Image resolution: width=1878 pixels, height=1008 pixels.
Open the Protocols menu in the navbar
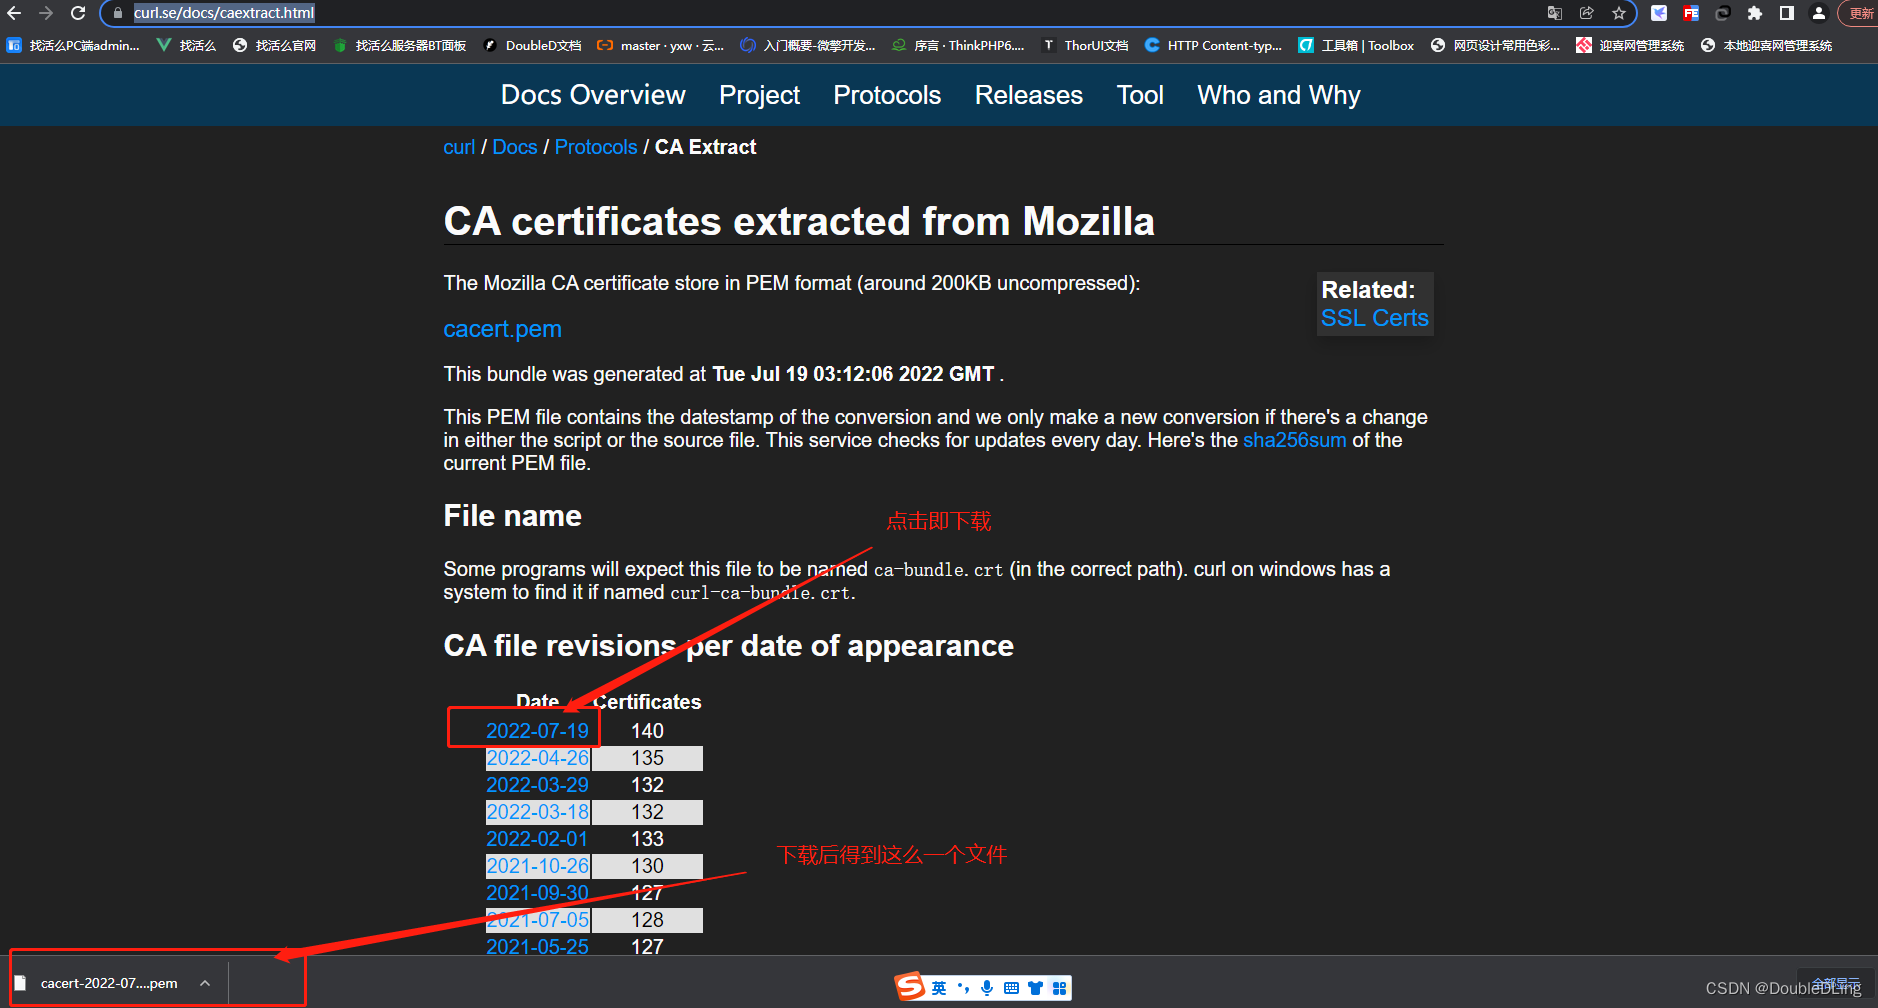pyautogui.click(x=887, y=95)
